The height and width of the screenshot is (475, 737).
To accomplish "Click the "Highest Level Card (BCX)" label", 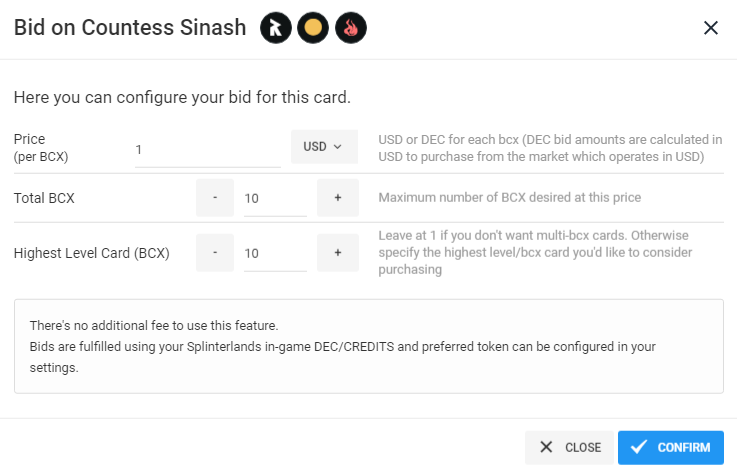I will [x=92, y=253].
